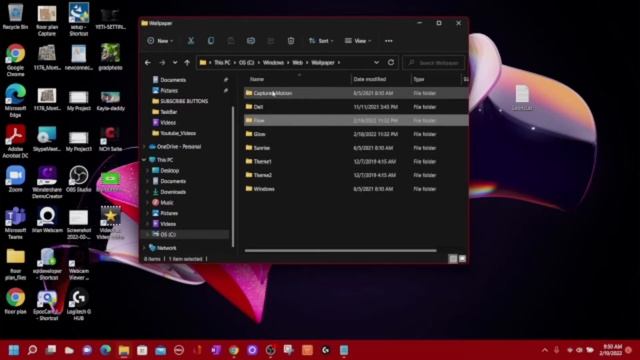Click the Web breadcrumb in address bar
This screenshot has height=360, width=640.
pos(298,62)
